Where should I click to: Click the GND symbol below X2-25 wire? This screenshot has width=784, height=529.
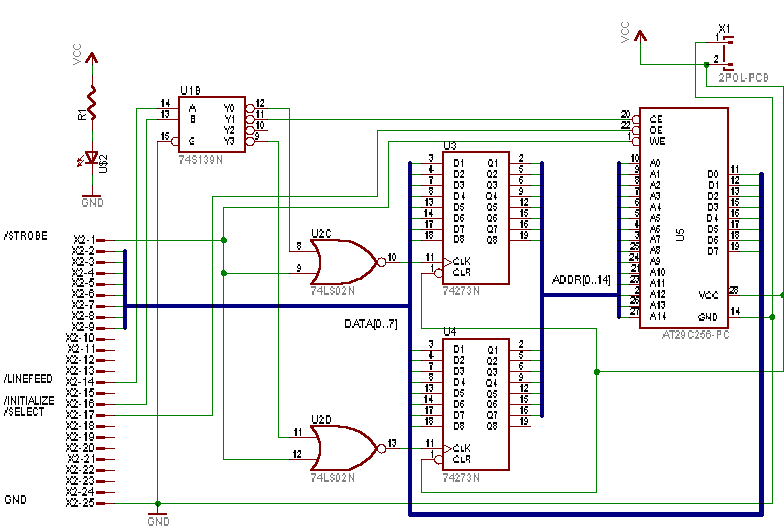click(x=158, y=518)
